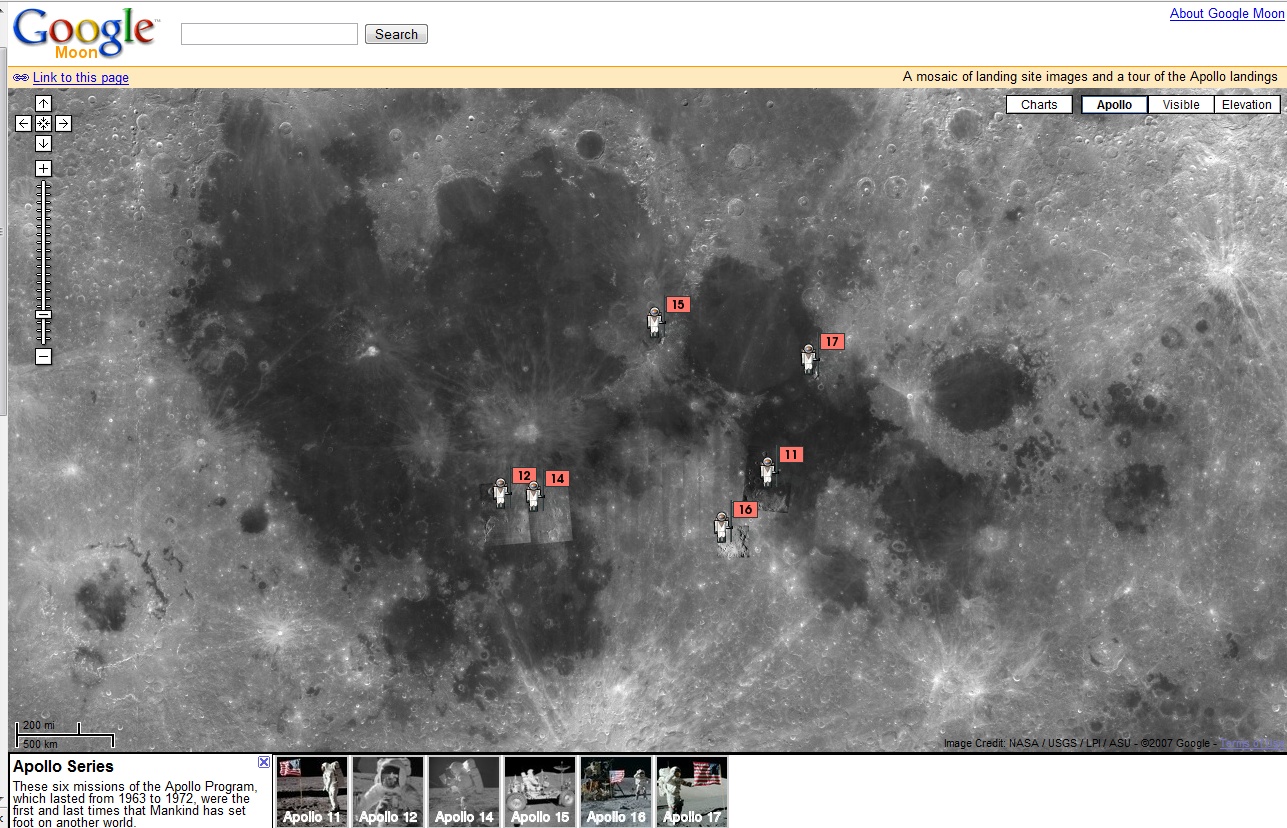Select the Apollo 17 astronaut marker
1287x828 pixels.
(808, 362)
